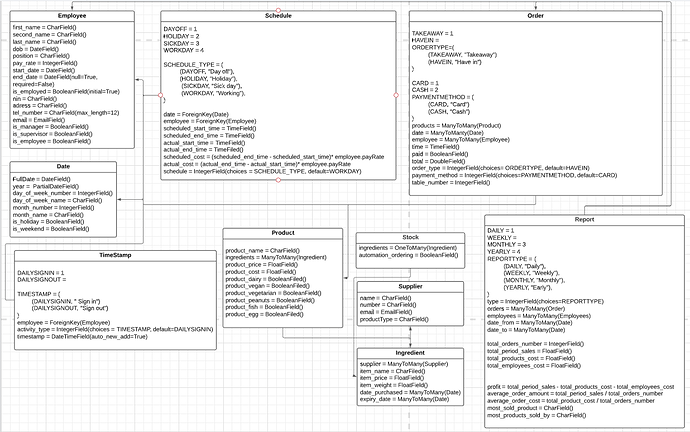Click 'productType = CharField()' in Supplier
Viewport: 690px width, 432px height.
[x=394, y=320]
